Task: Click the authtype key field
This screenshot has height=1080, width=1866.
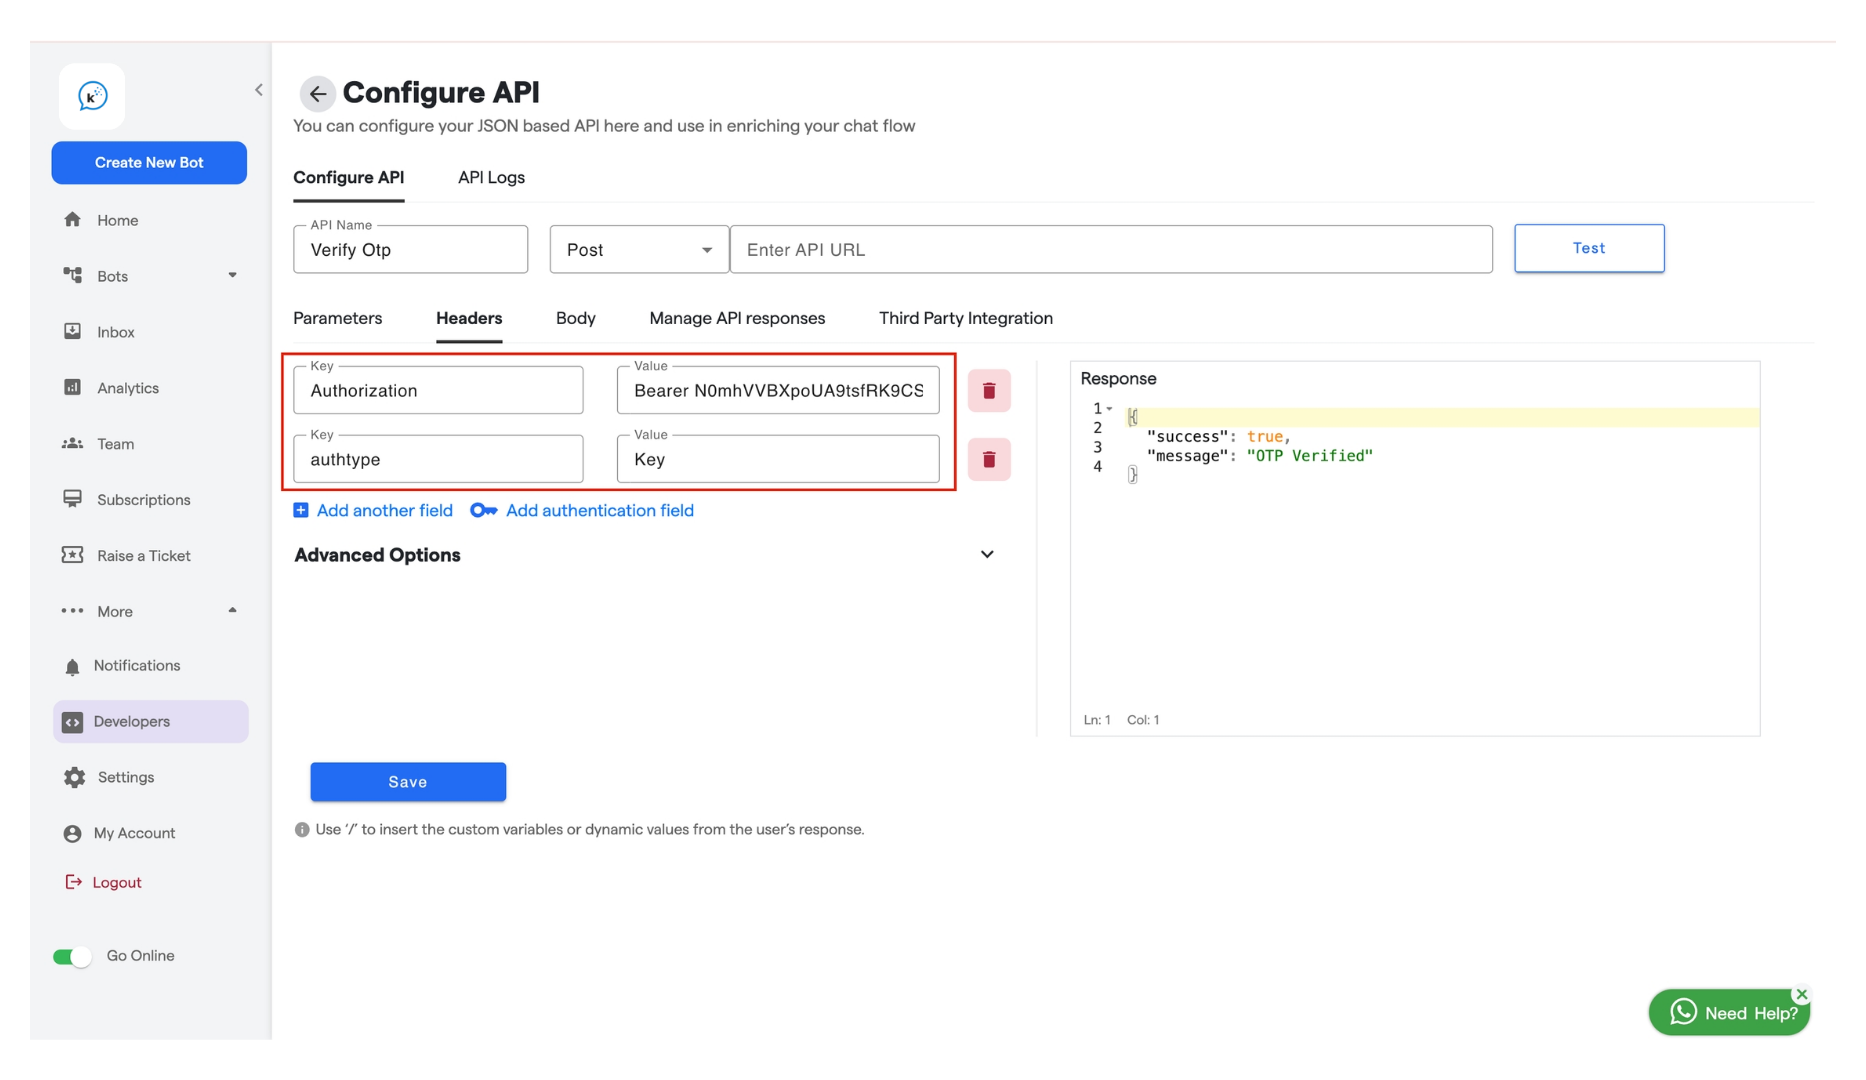Action: click(x=438, y=460)
